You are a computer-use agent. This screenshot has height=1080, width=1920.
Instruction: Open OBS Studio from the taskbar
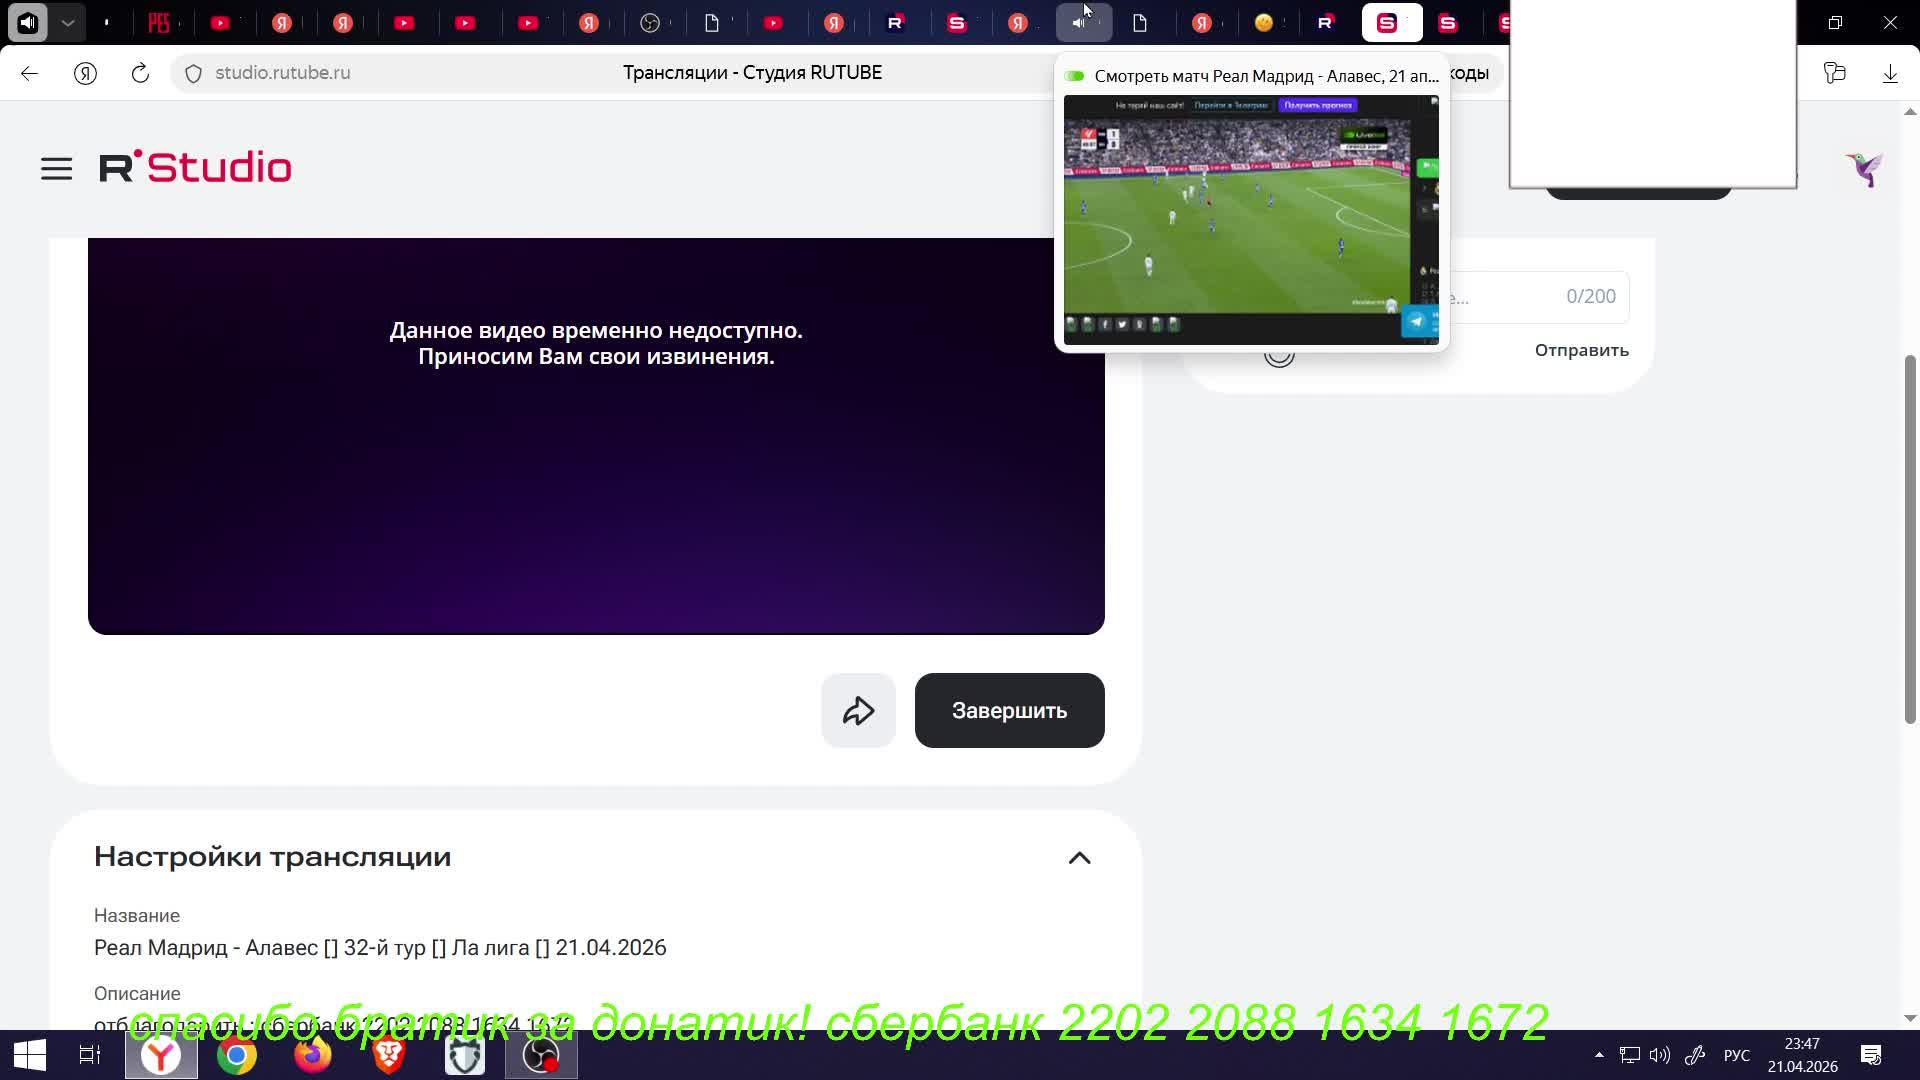(x=541, y=1055)
